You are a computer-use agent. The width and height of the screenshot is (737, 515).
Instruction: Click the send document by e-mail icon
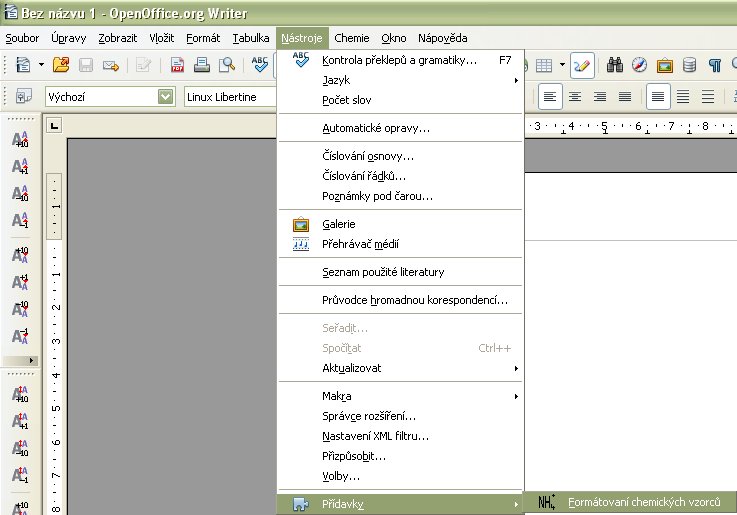click(110, 65)
